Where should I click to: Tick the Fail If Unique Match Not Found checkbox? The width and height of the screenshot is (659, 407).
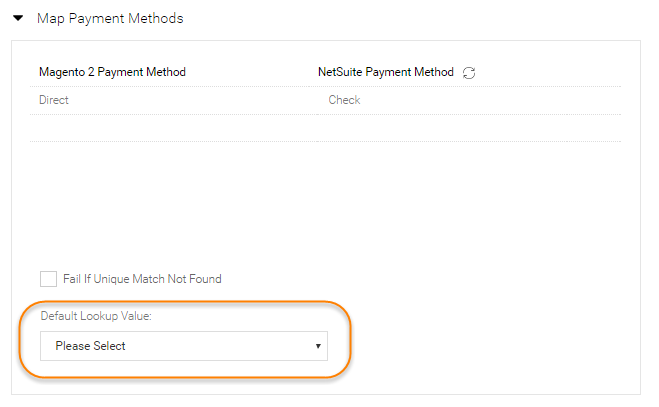click(48, 279)
